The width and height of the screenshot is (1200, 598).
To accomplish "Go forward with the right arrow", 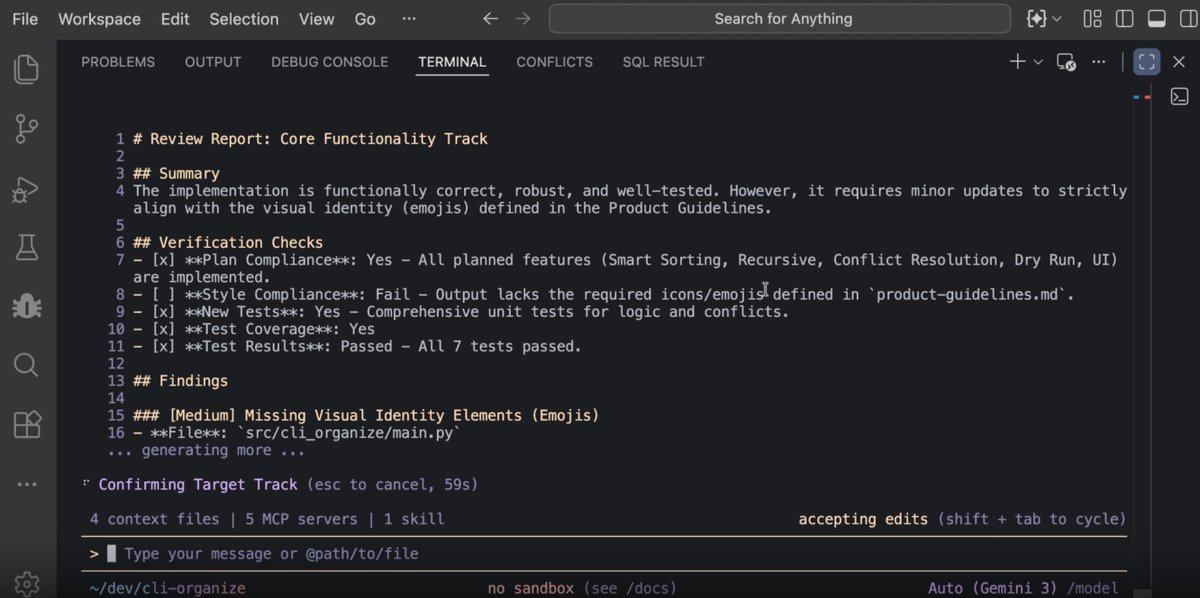I will [x=523, y=19].
